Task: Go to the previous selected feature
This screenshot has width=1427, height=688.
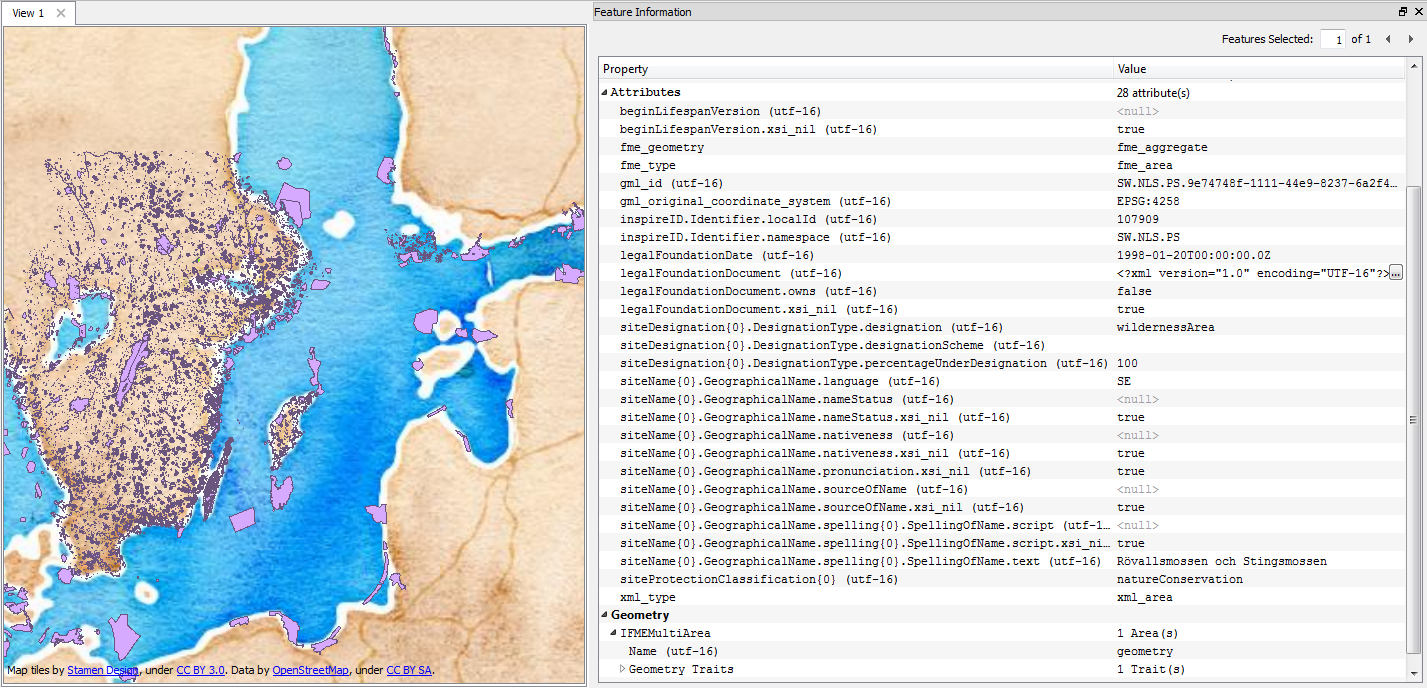Action: click(x=1388, y=39)
